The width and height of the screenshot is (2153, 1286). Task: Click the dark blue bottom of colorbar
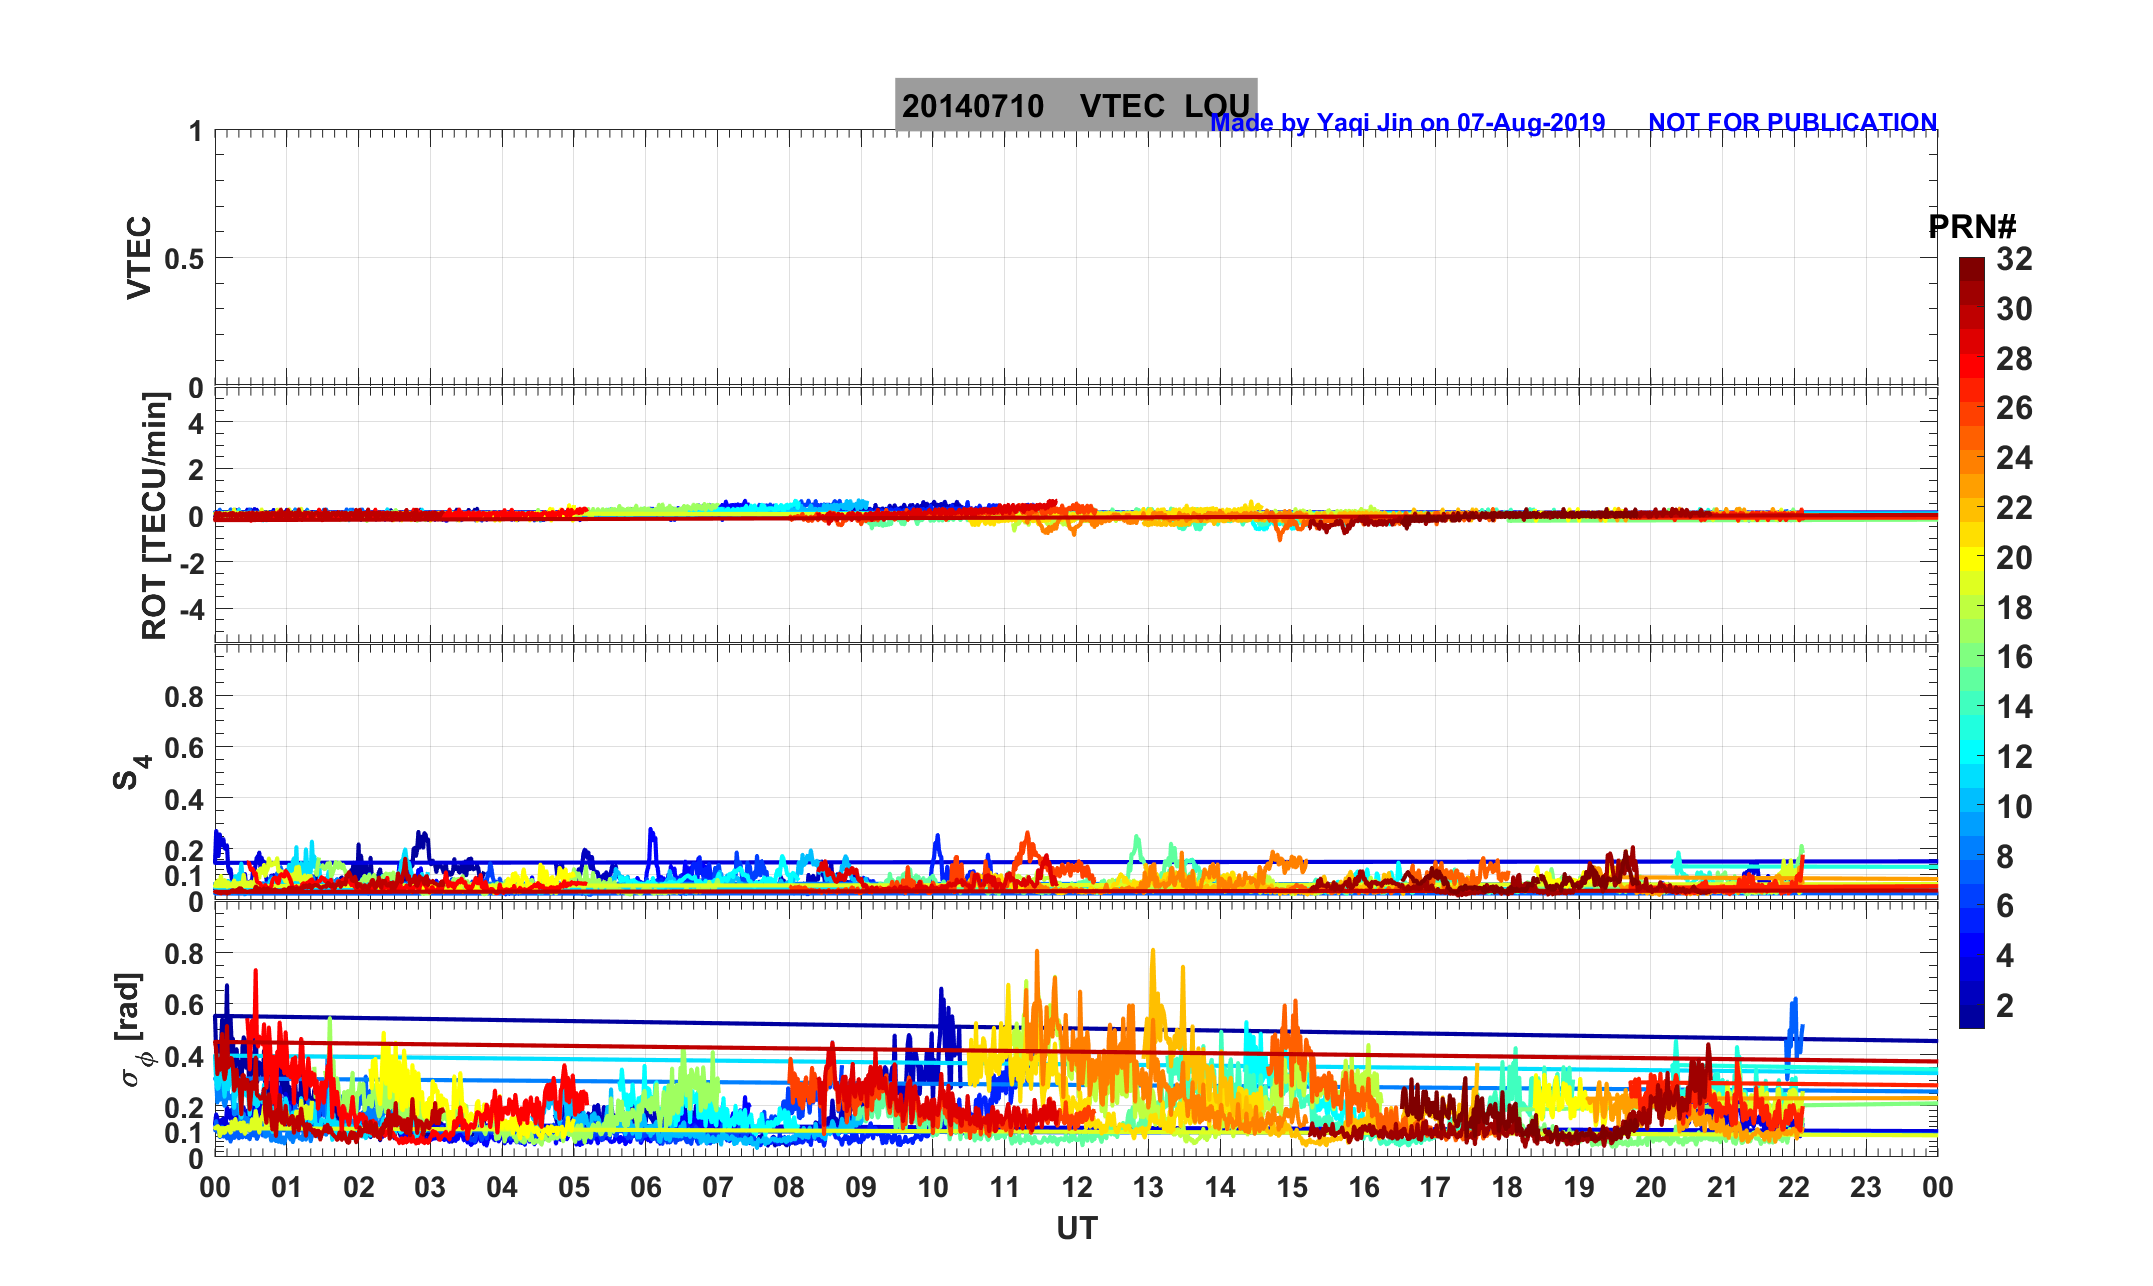point(1971,1018)
